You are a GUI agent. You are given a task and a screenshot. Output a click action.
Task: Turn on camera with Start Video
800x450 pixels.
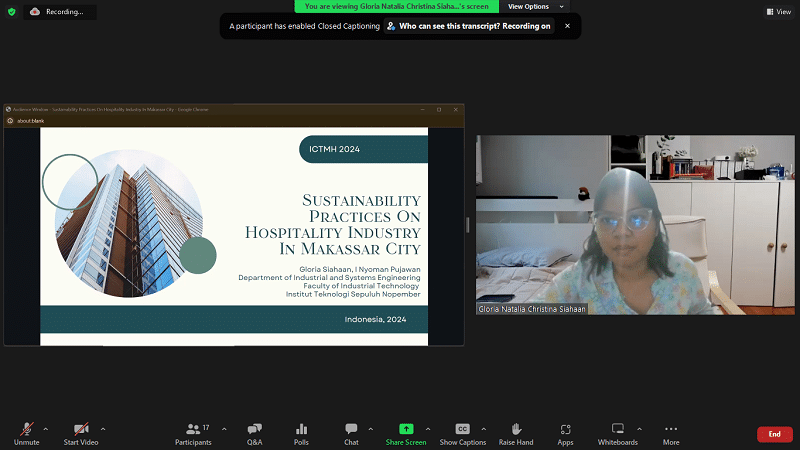coord(80,429)
